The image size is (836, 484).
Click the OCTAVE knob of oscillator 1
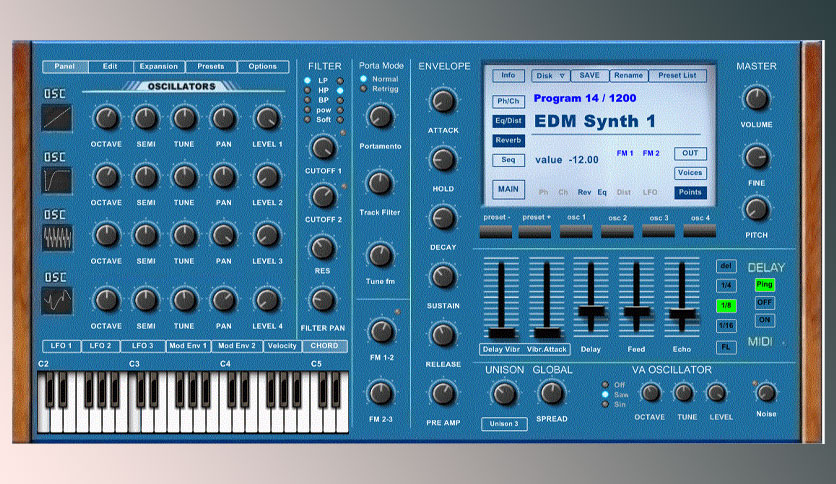pos(106,118)
